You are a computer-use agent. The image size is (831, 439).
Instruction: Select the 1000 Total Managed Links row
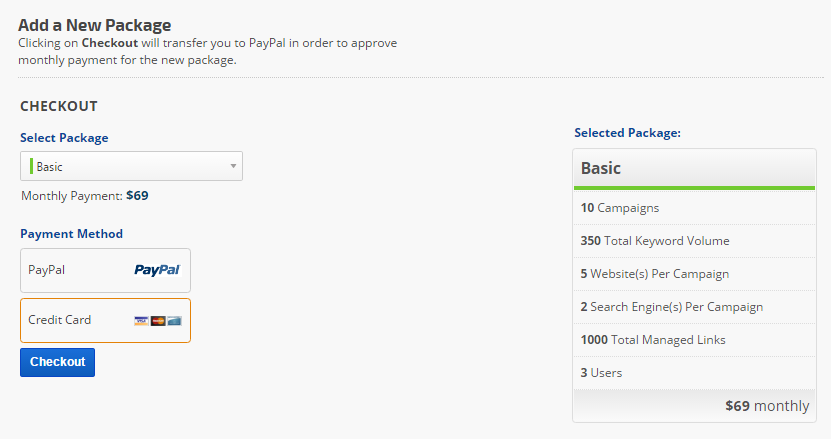[x=694, y=340]
